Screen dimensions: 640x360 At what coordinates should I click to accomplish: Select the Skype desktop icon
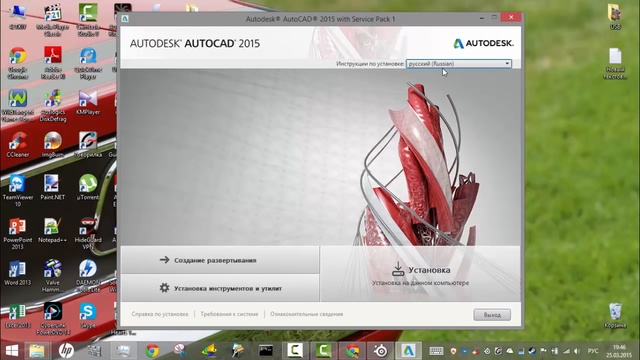click(88, 316)
